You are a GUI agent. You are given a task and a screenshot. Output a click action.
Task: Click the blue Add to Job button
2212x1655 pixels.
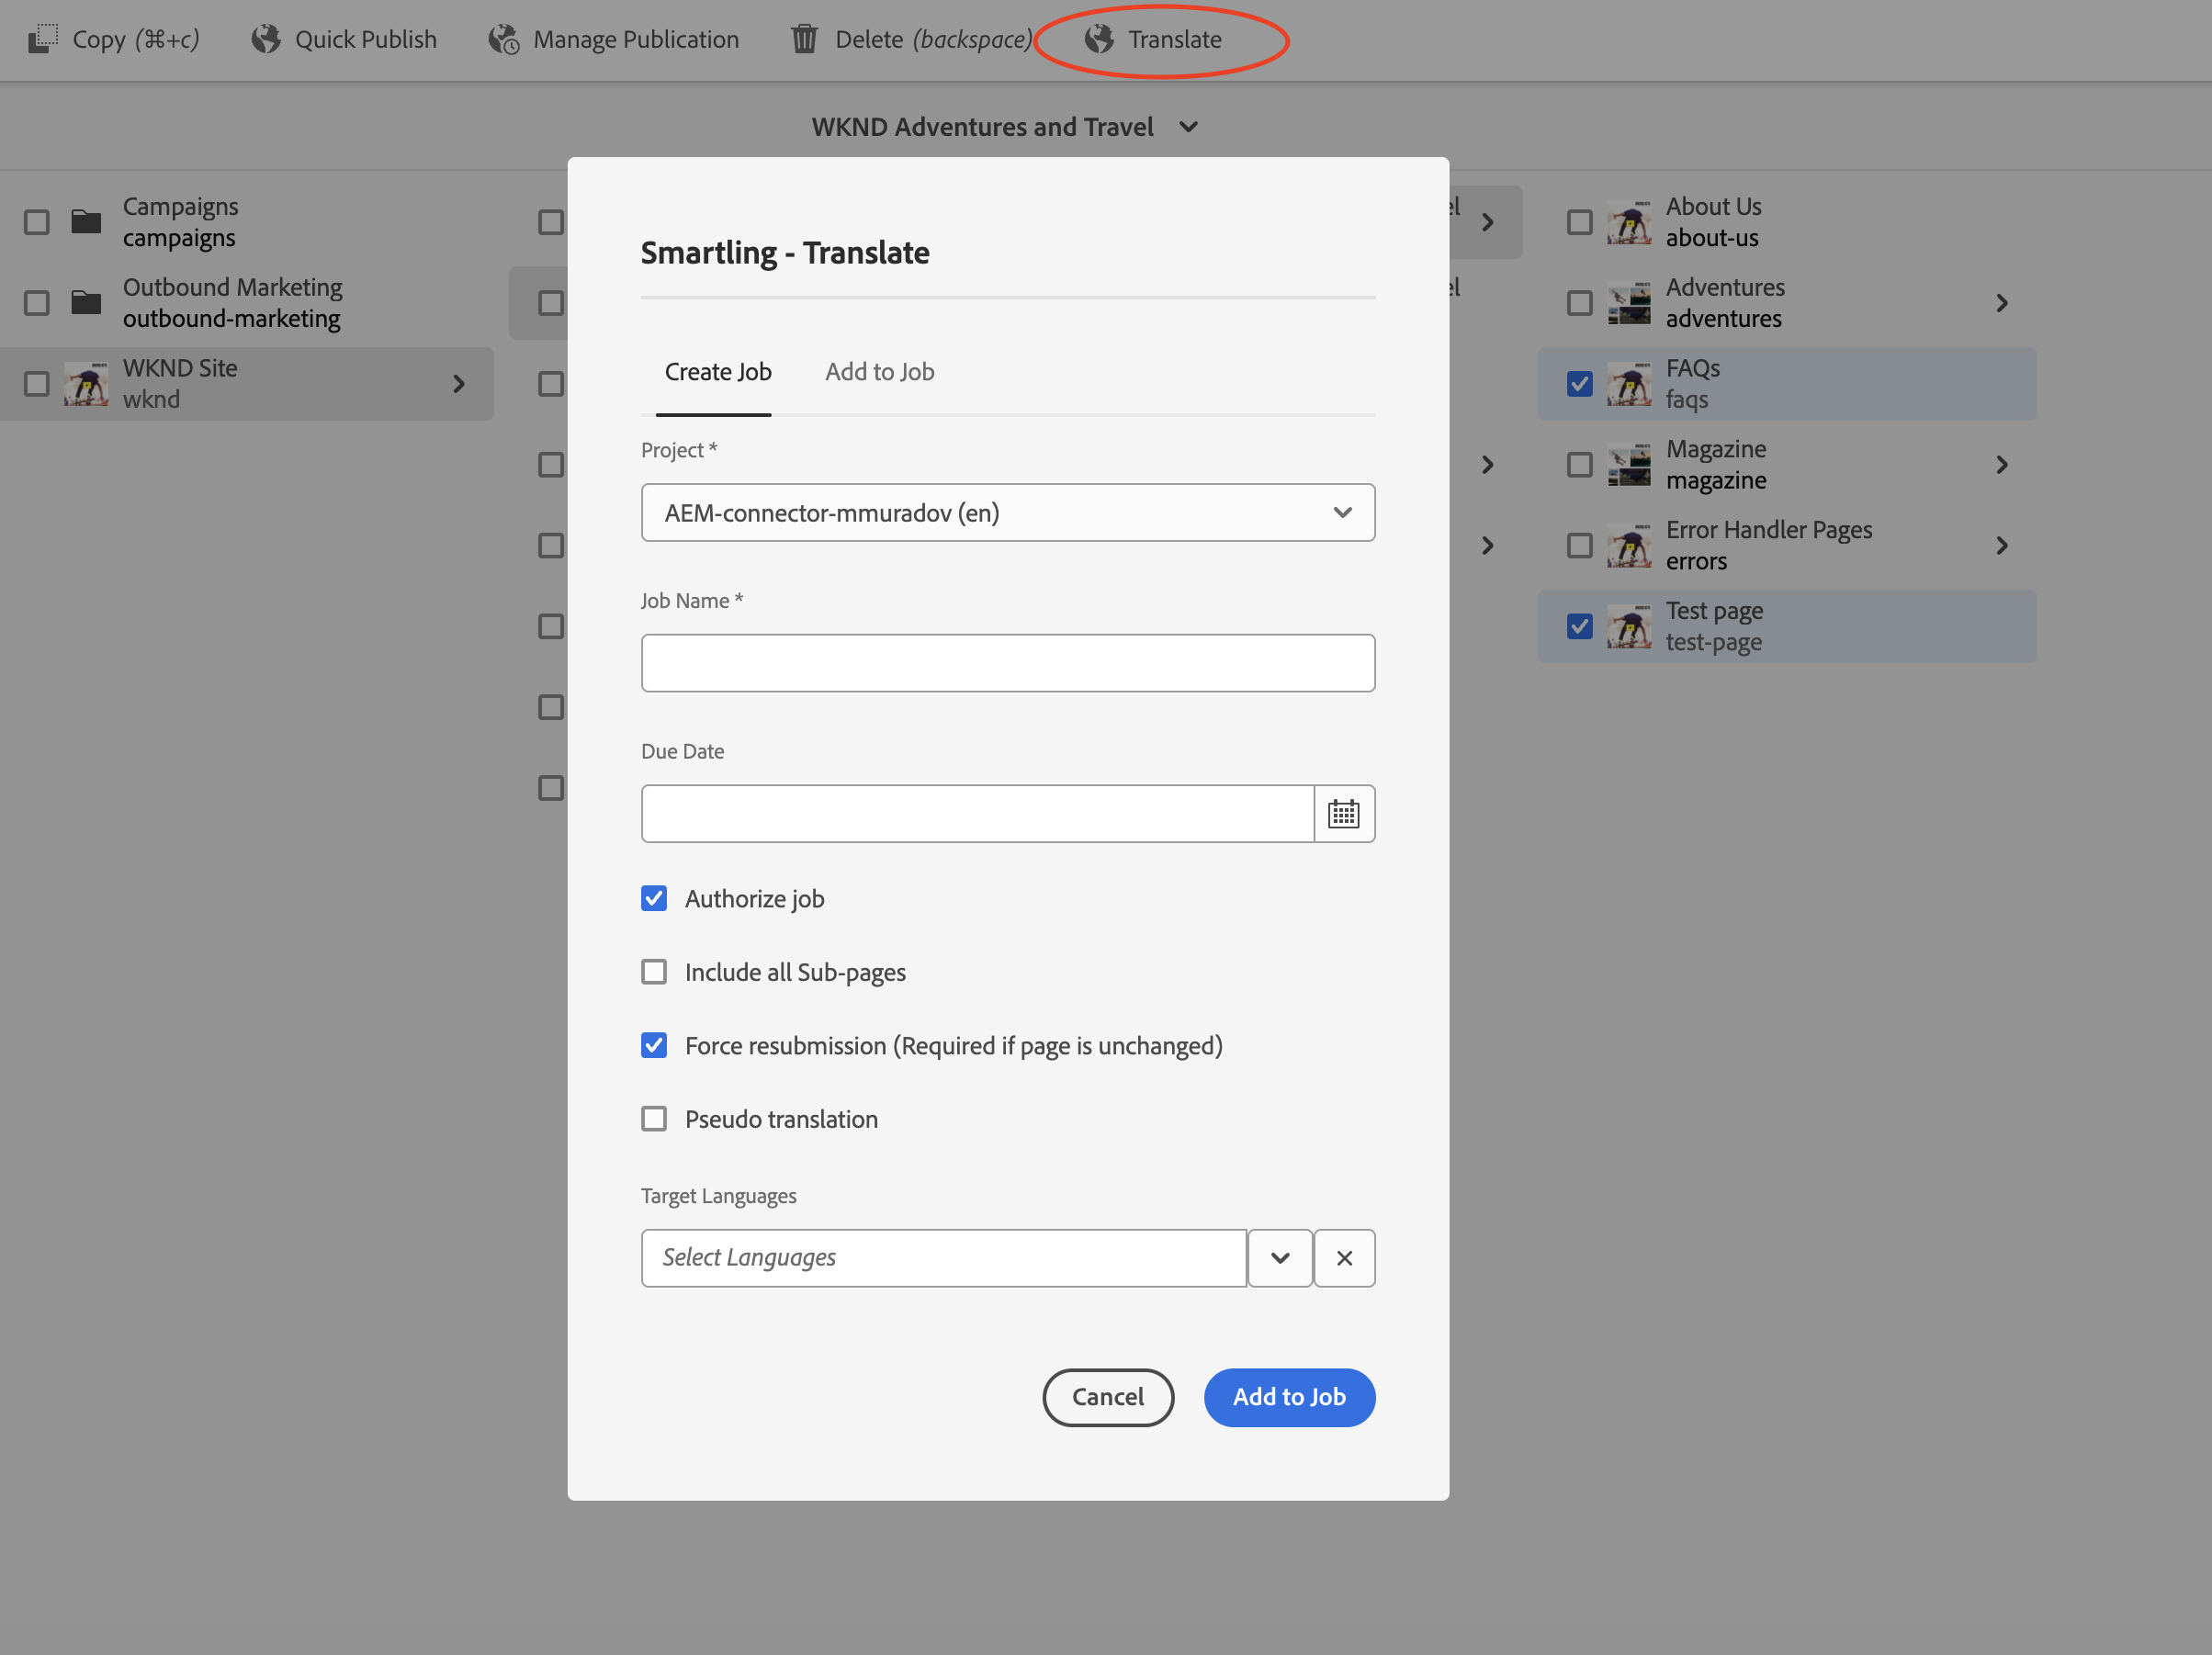coord(1288,1396)
